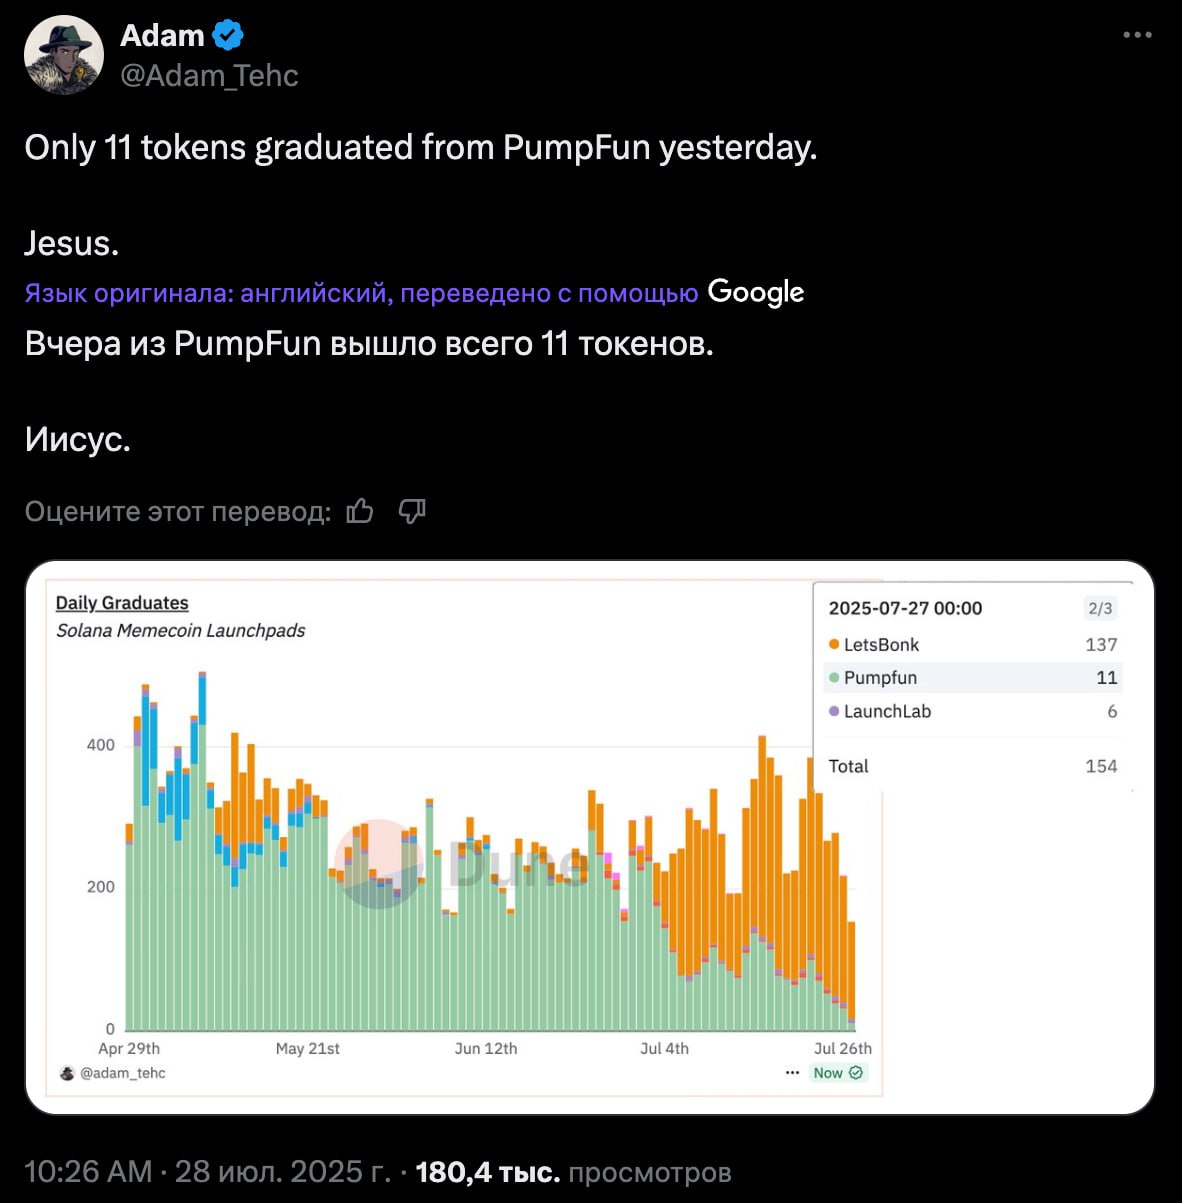Select the orange LetsBonk legend dot
This screenshot has width=1182, height=1203.
834,644
